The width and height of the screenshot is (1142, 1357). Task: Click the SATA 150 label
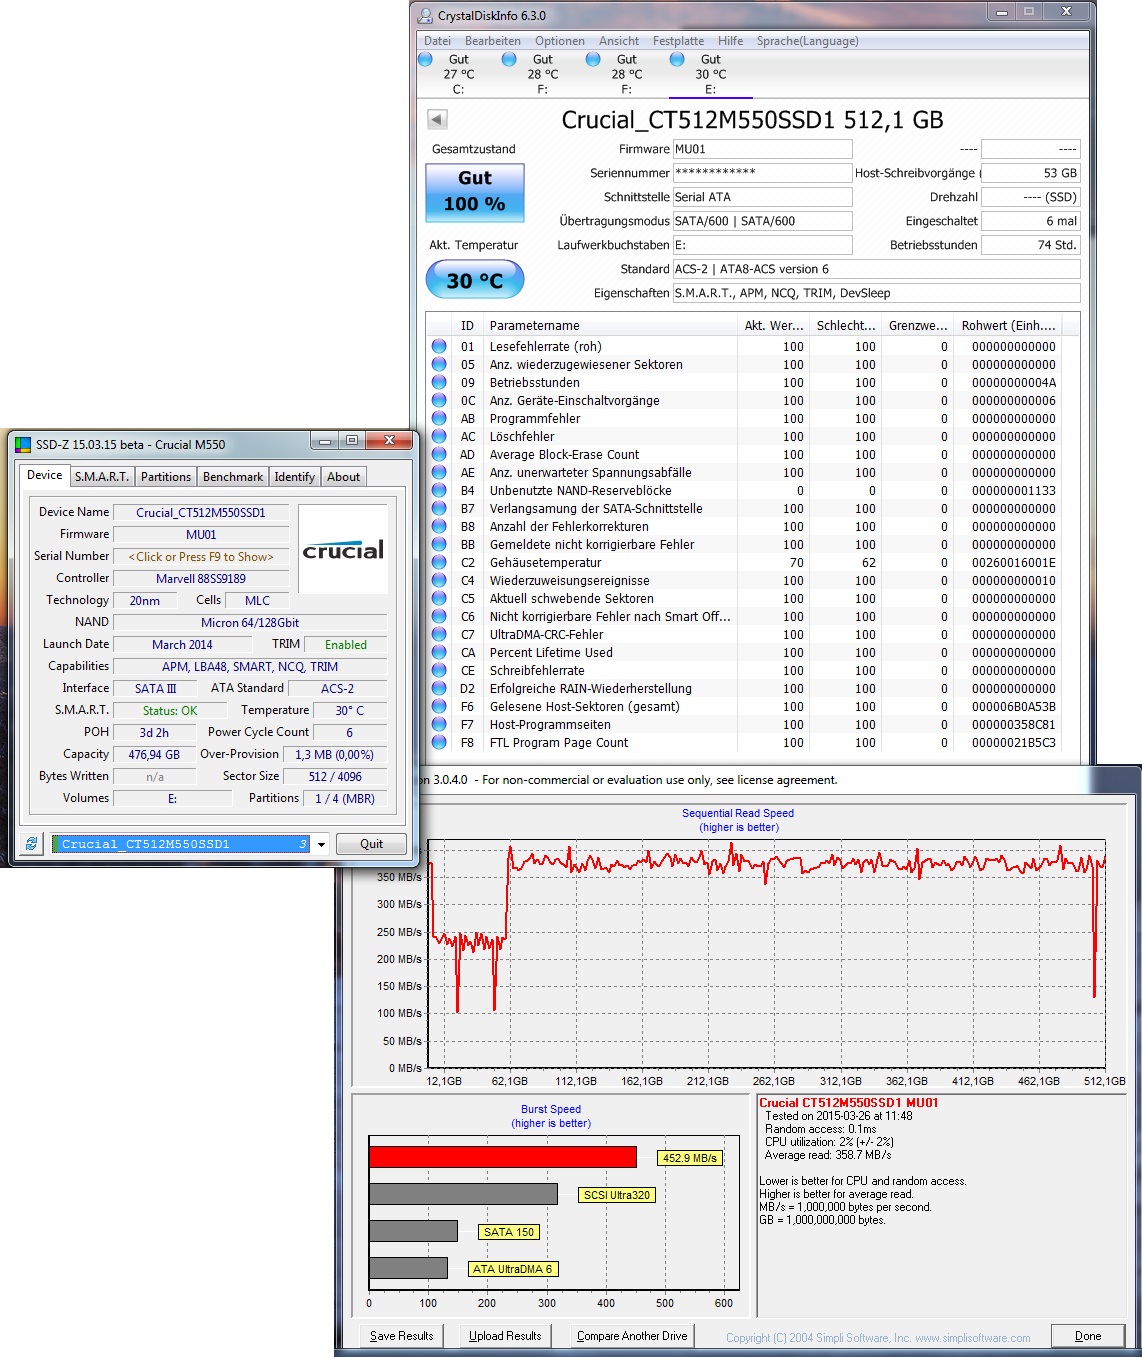coord(509,1232)
